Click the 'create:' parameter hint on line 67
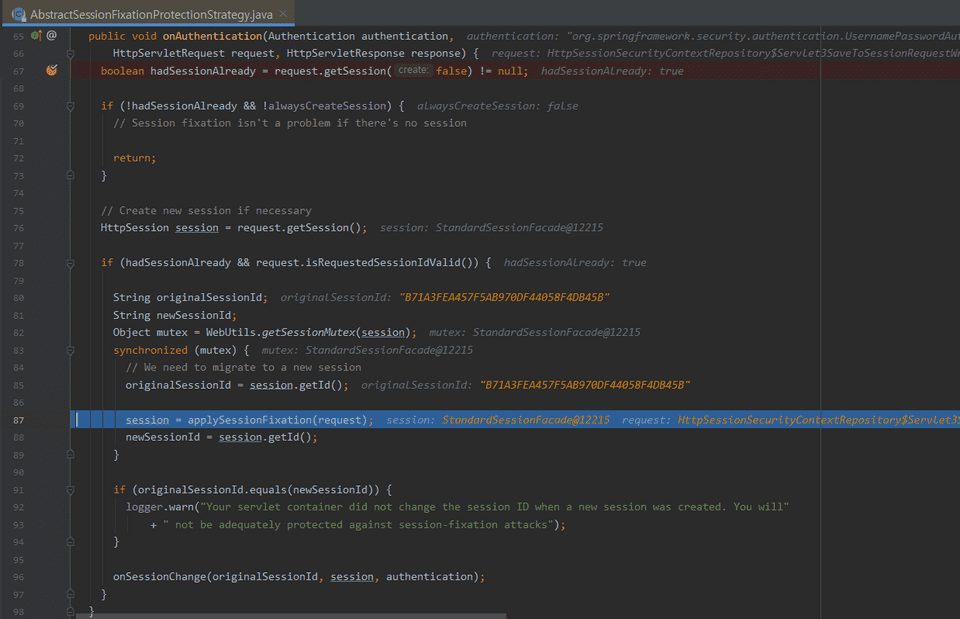 [x=413, y=71]
